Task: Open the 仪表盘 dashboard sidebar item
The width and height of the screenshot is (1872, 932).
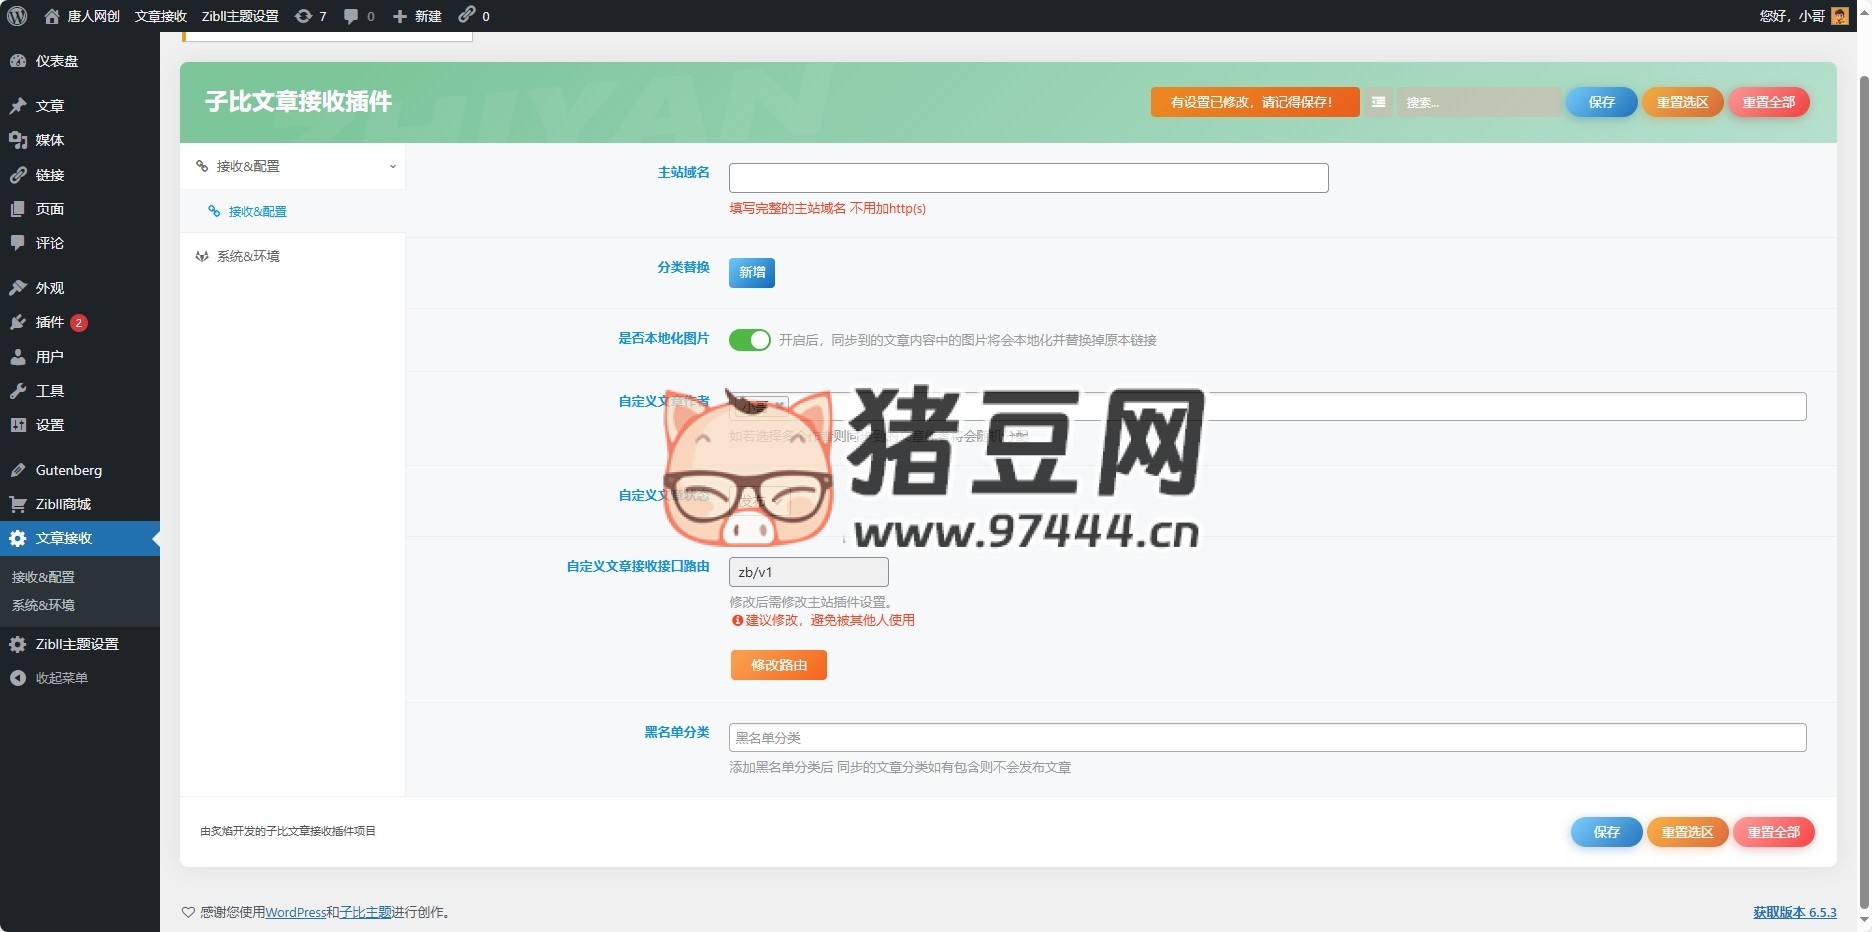Action: (56, 61)
